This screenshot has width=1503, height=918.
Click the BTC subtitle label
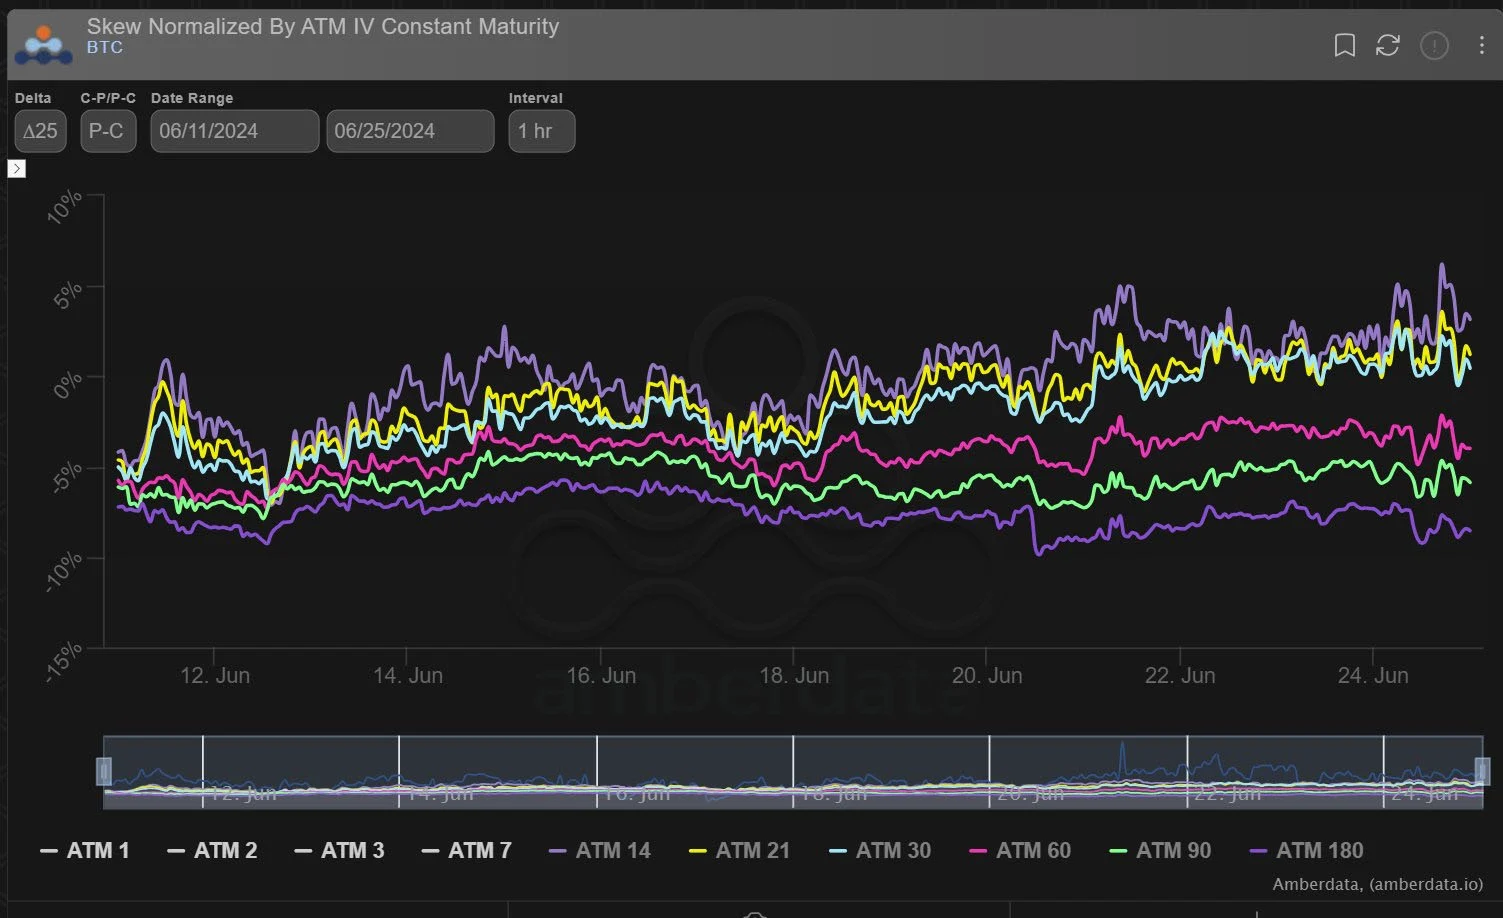tap(105, 47)
